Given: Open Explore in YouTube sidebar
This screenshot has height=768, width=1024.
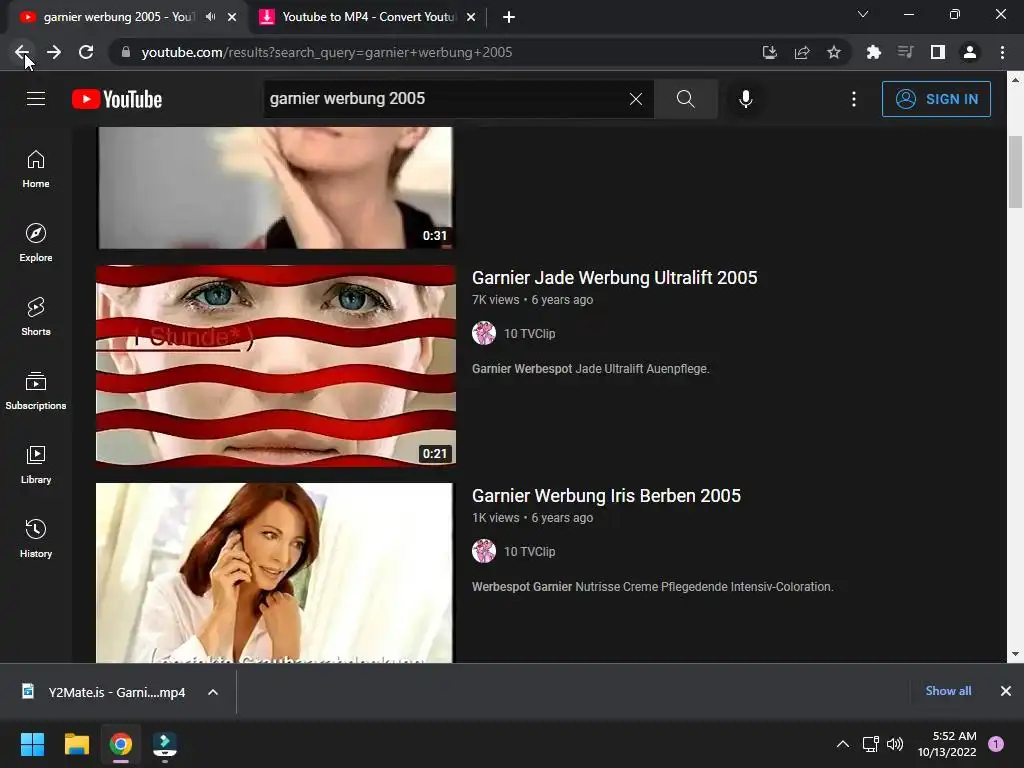Looking at the screenshot, I should pyautogui.click(x=36, y=242).
